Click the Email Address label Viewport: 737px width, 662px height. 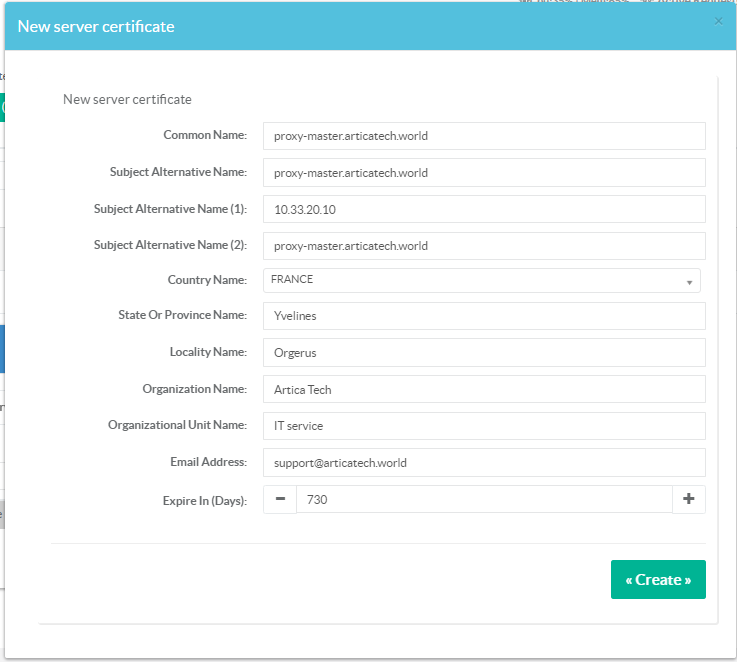point(208,462)
